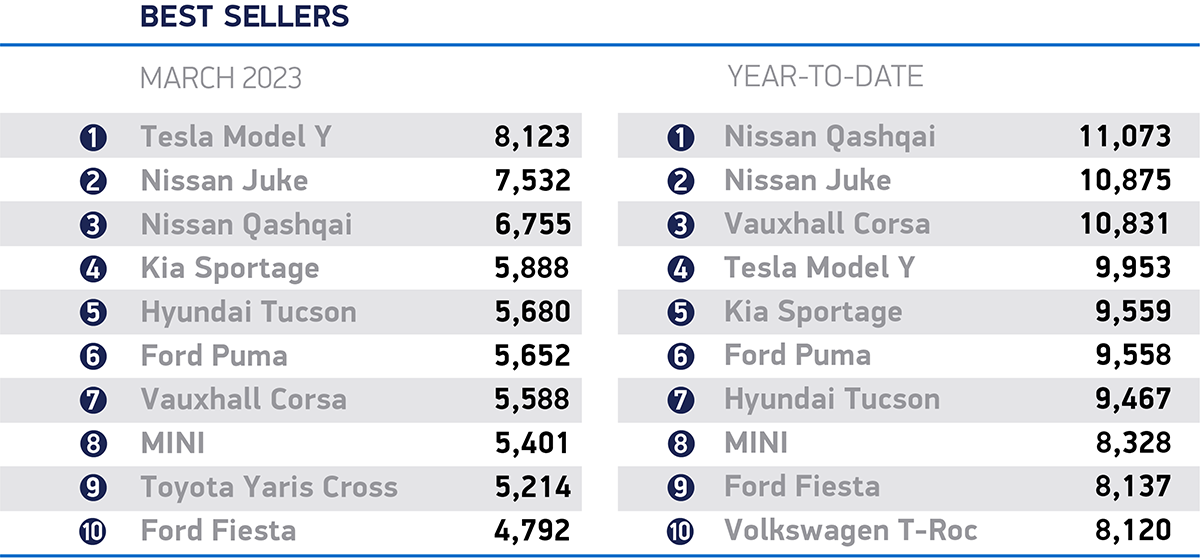Click the rank 4 badge beside year-to-date Tesla Model Y
1200x560 pixels.
tap(680, 269)
